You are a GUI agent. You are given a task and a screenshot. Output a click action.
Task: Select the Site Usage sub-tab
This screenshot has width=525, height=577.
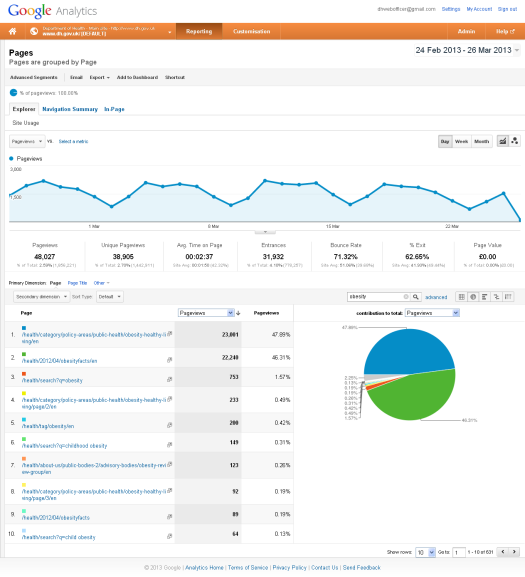coord(26,123)
